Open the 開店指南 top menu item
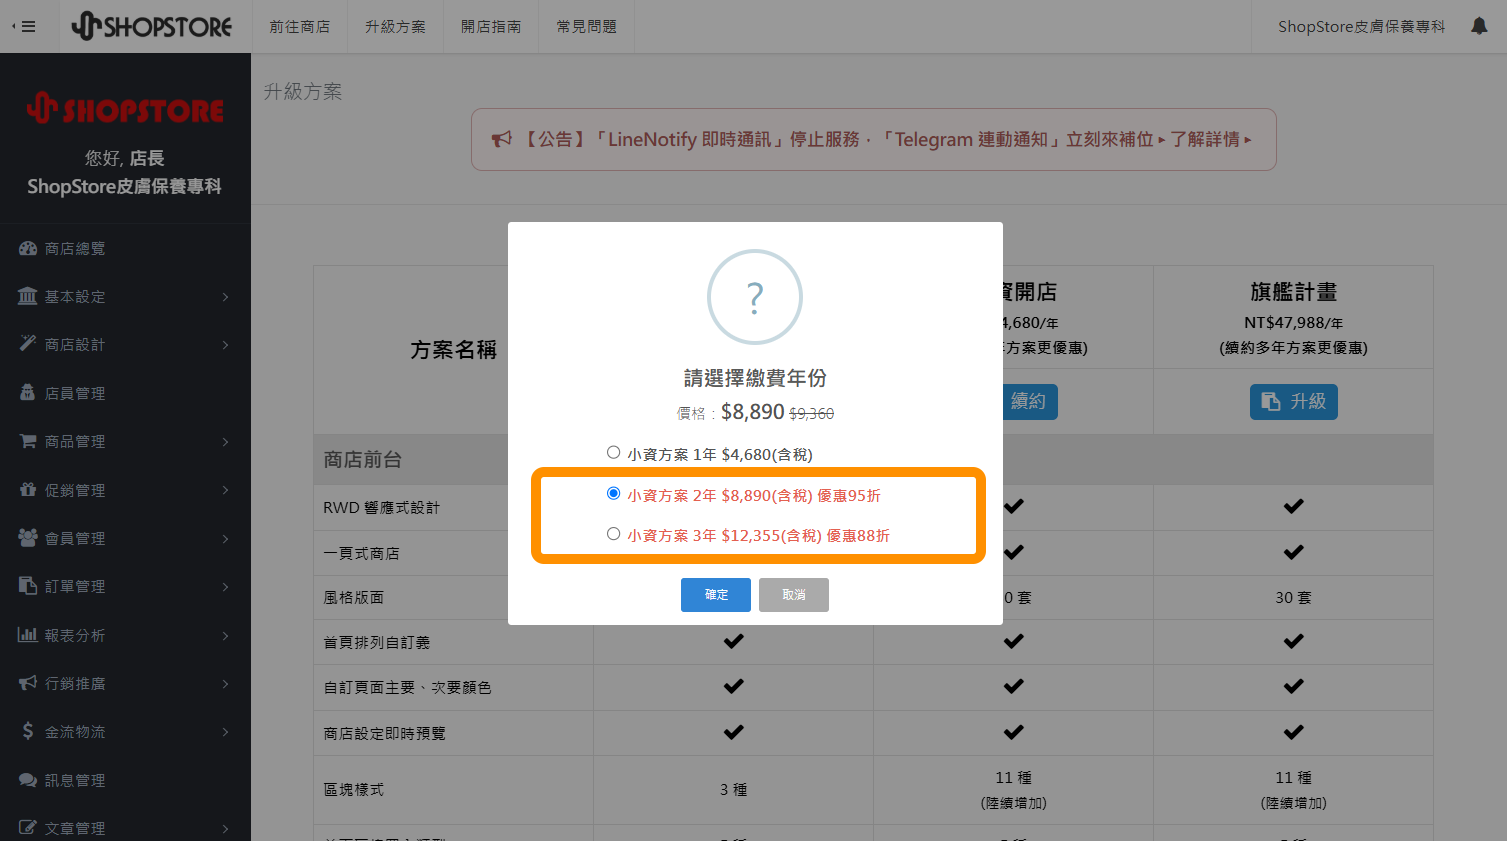The image size is (1507, 841). coord(491,27)
